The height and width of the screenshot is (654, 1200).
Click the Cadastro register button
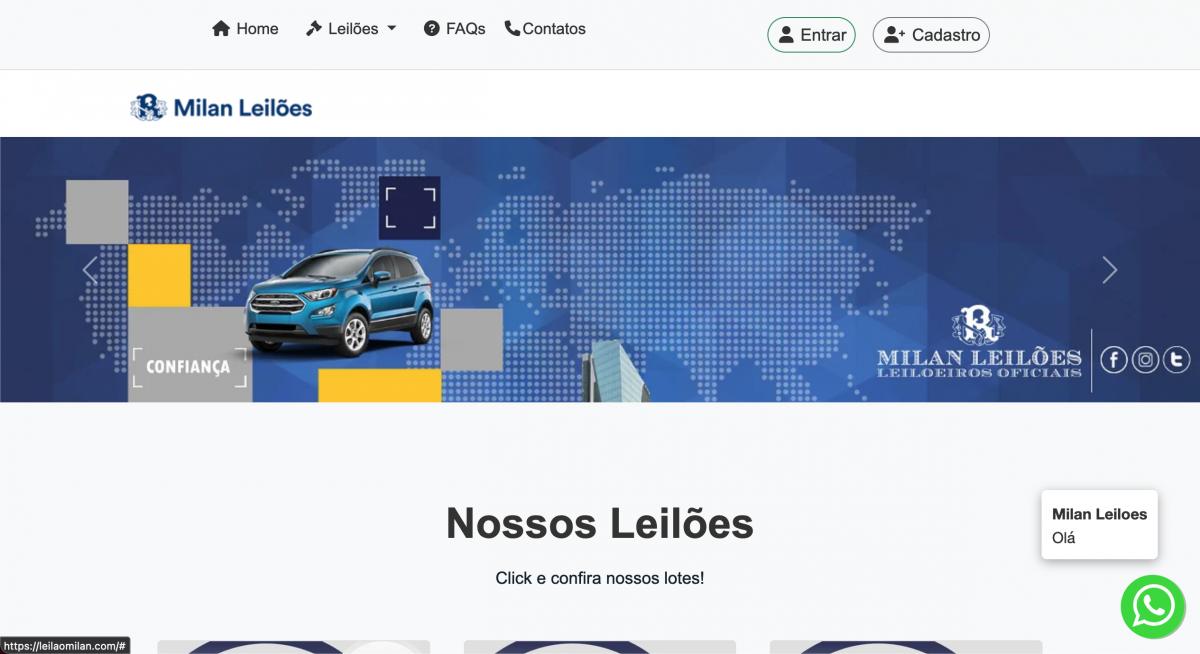point(931,35)
